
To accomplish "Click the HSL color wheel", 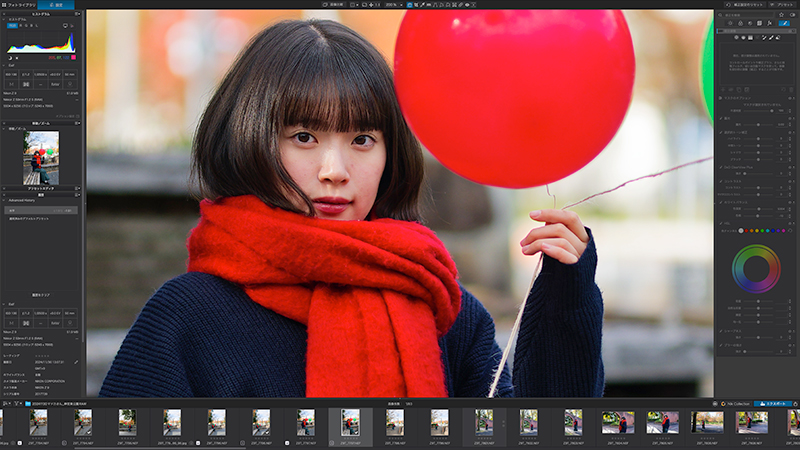I will click(756, 268).
